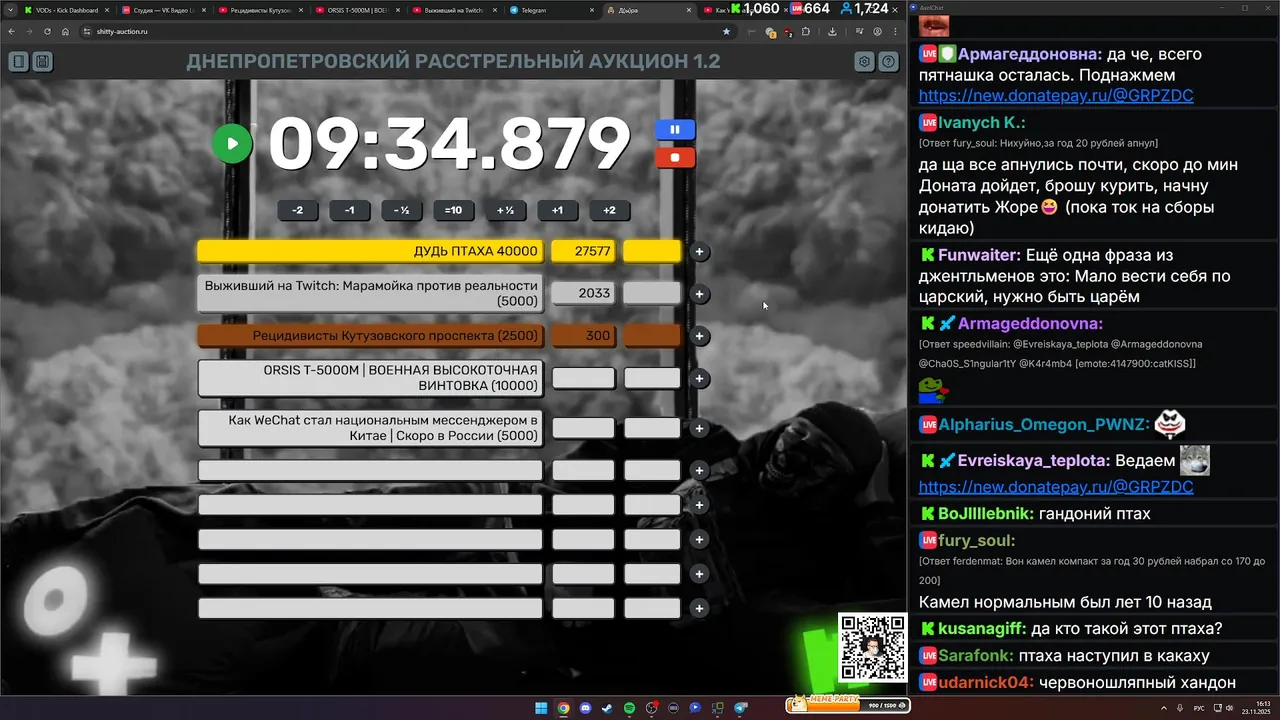
Task: Pause the timer with the blue button
Action: click(x=675, y=129)
